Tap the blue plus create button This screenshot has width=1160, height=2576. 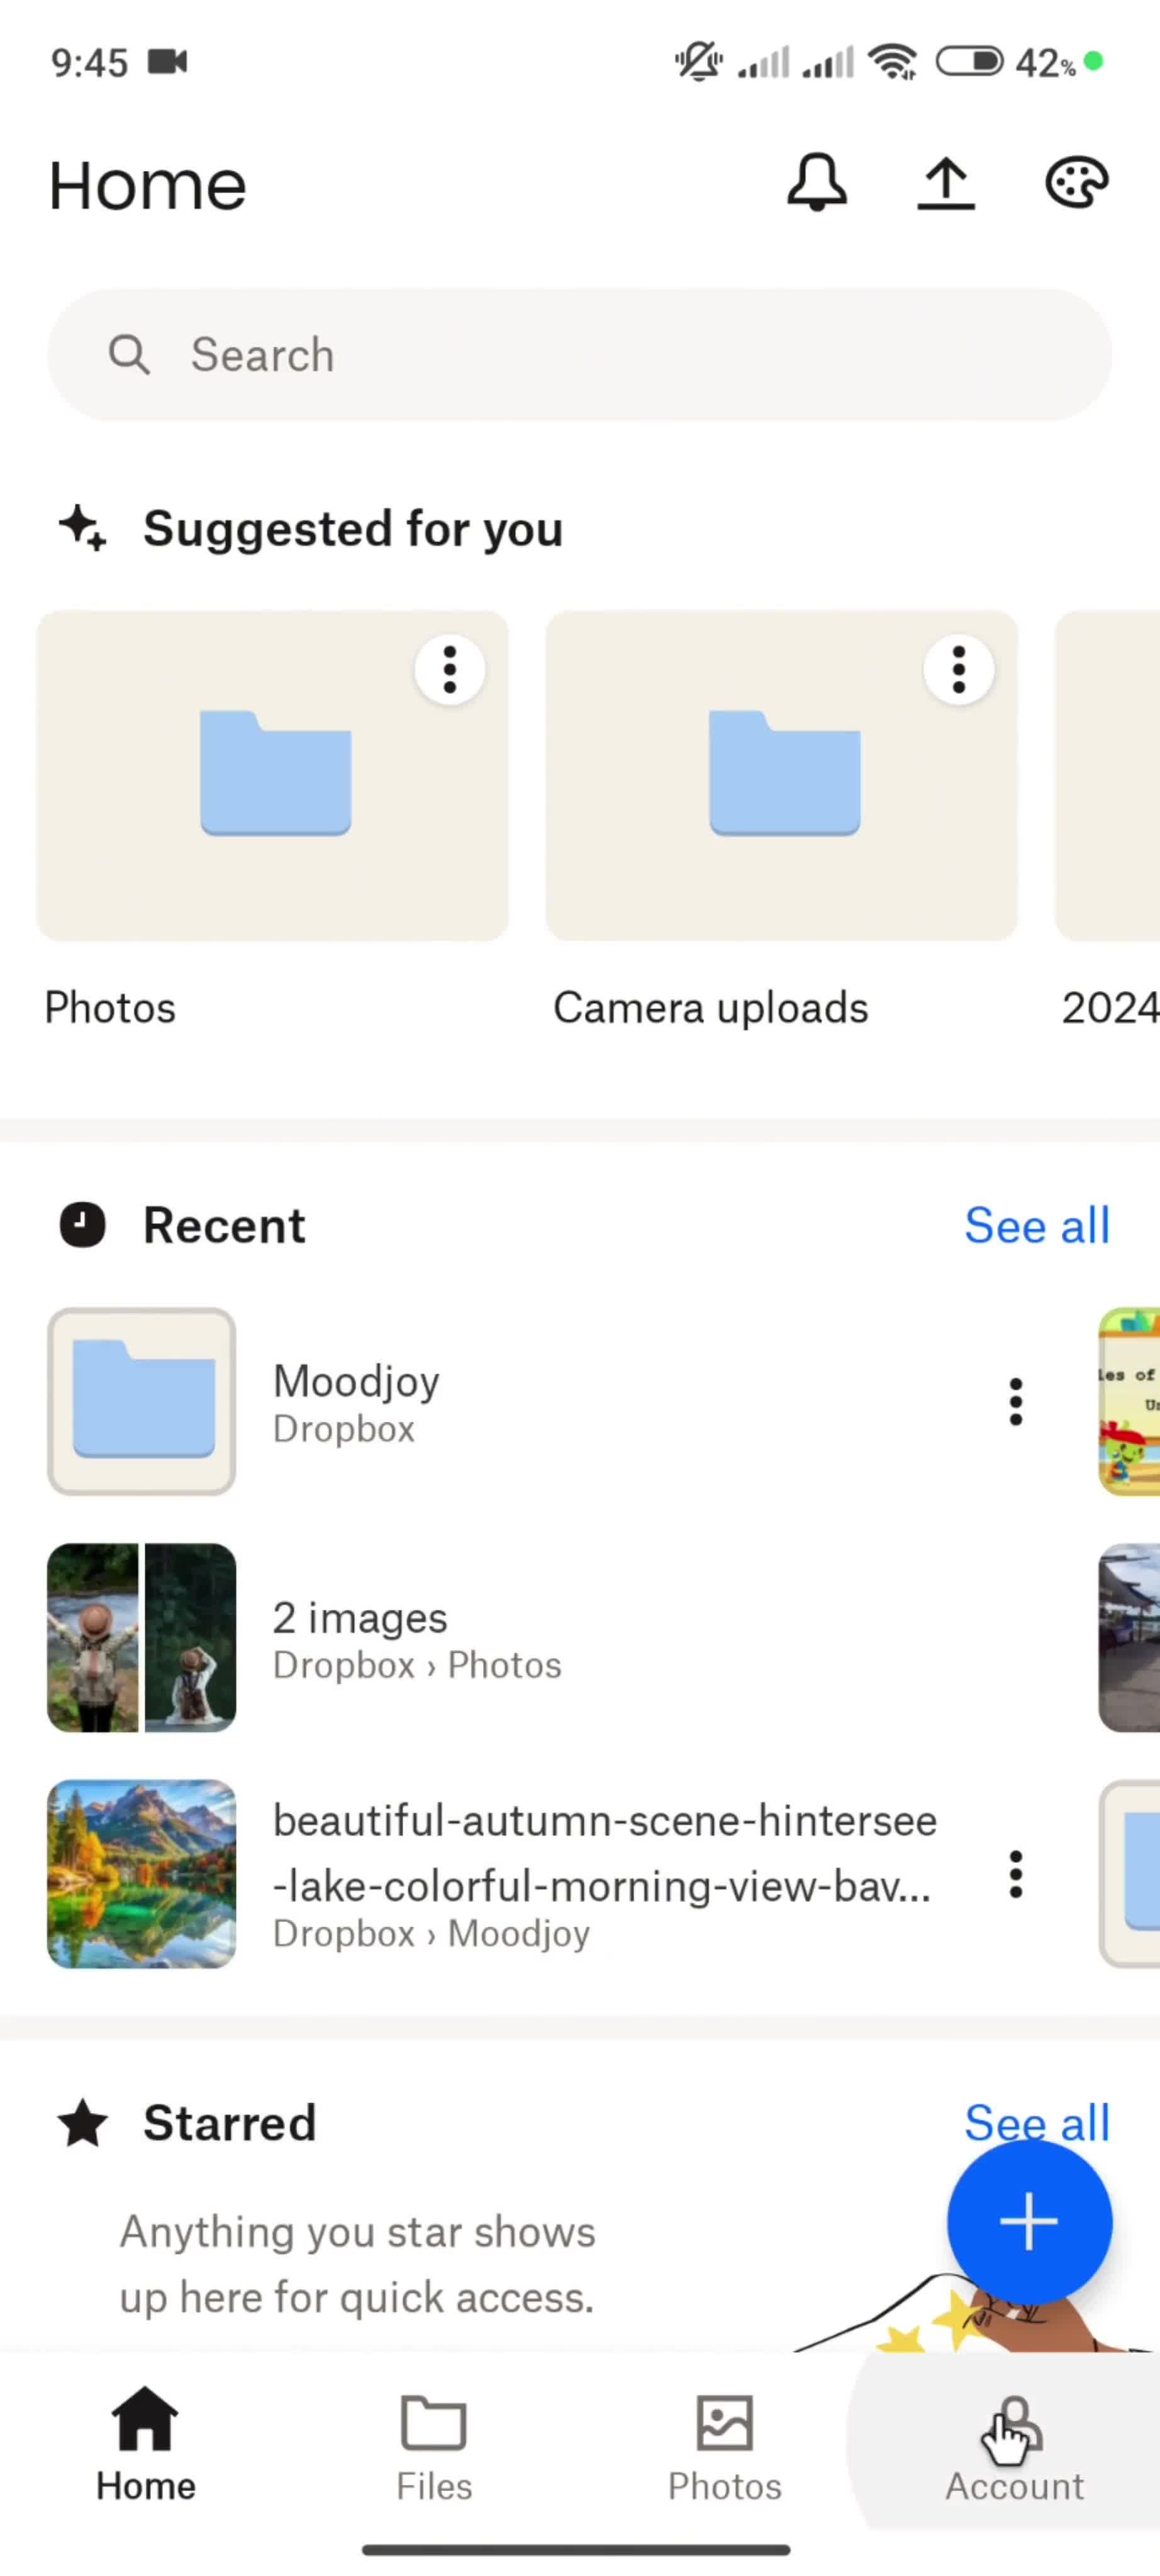pos(1028,2221)
